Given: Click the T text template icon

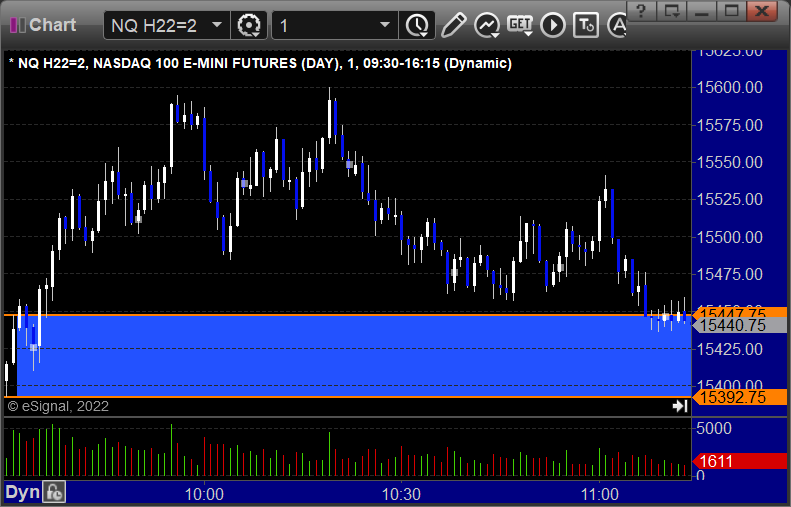Looking at the screenshot, I should (x=586, y=25).
